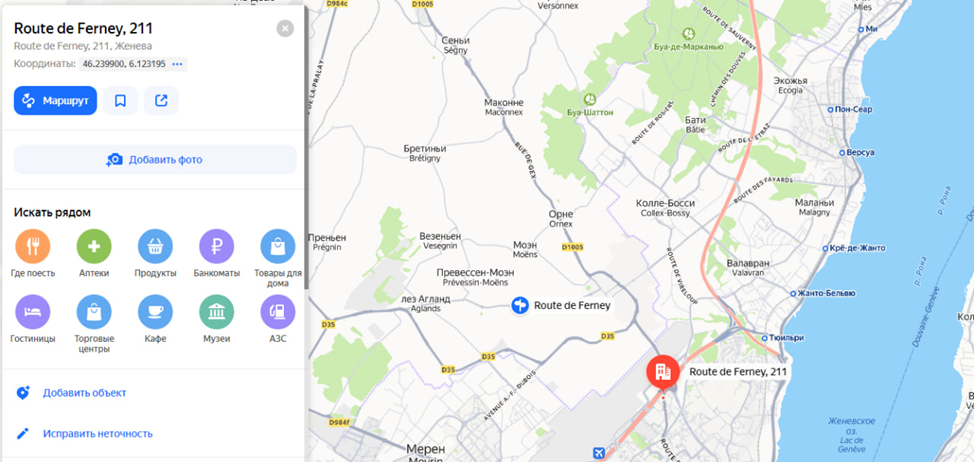974x462 pixels.
Task: Click Добавить фото button
Action: coord(155,160)
